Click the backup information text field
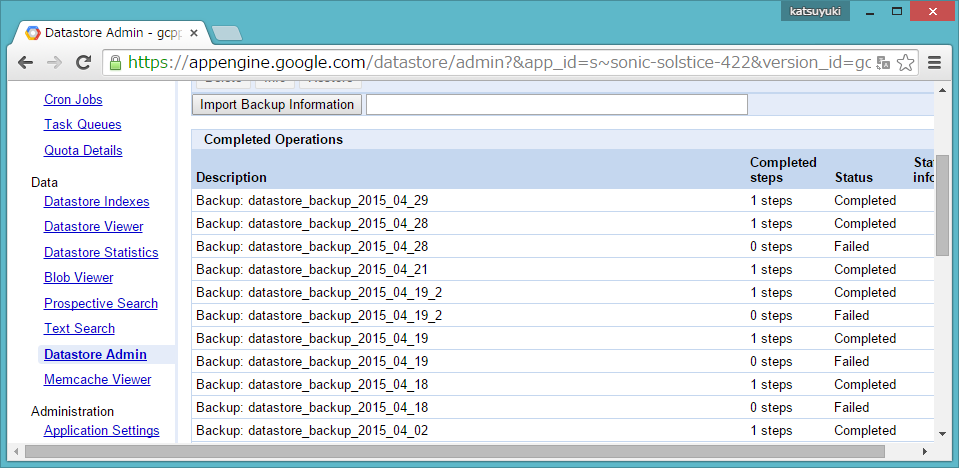 pyautogui.click(x=557, y=105)
